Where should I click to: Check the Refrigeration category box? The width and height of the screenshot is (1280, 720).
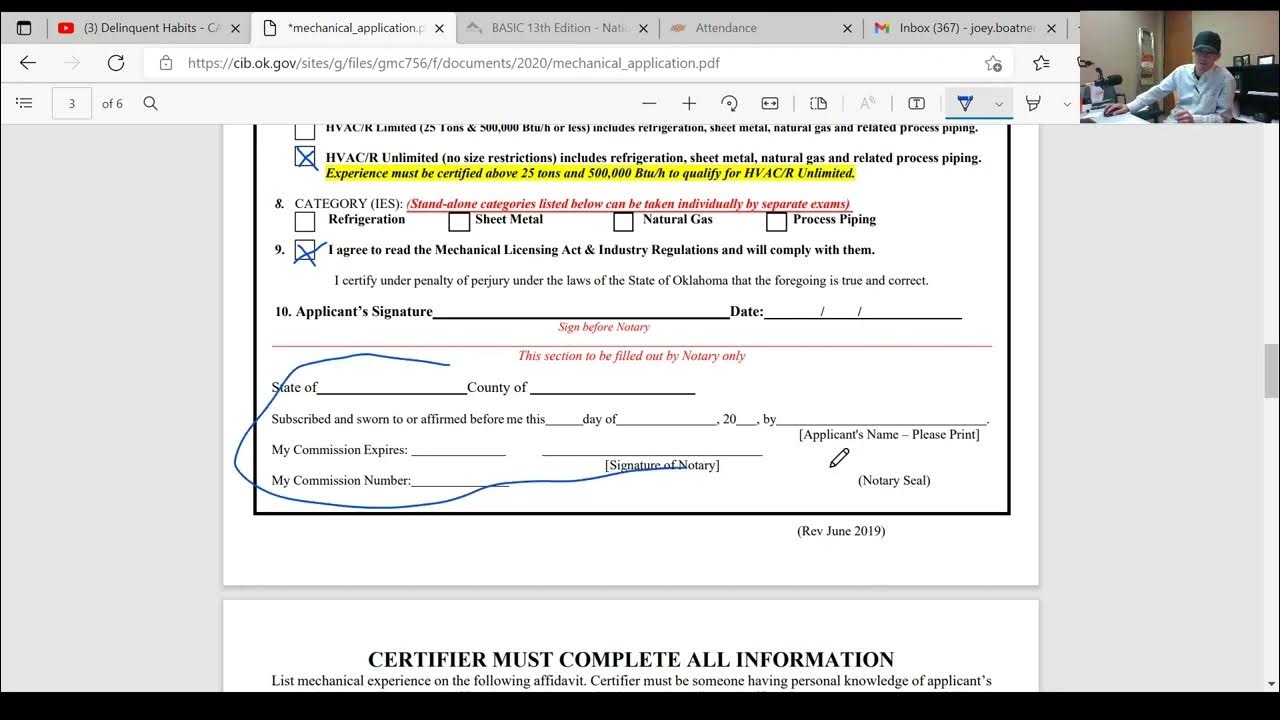[x=305, y=221]
